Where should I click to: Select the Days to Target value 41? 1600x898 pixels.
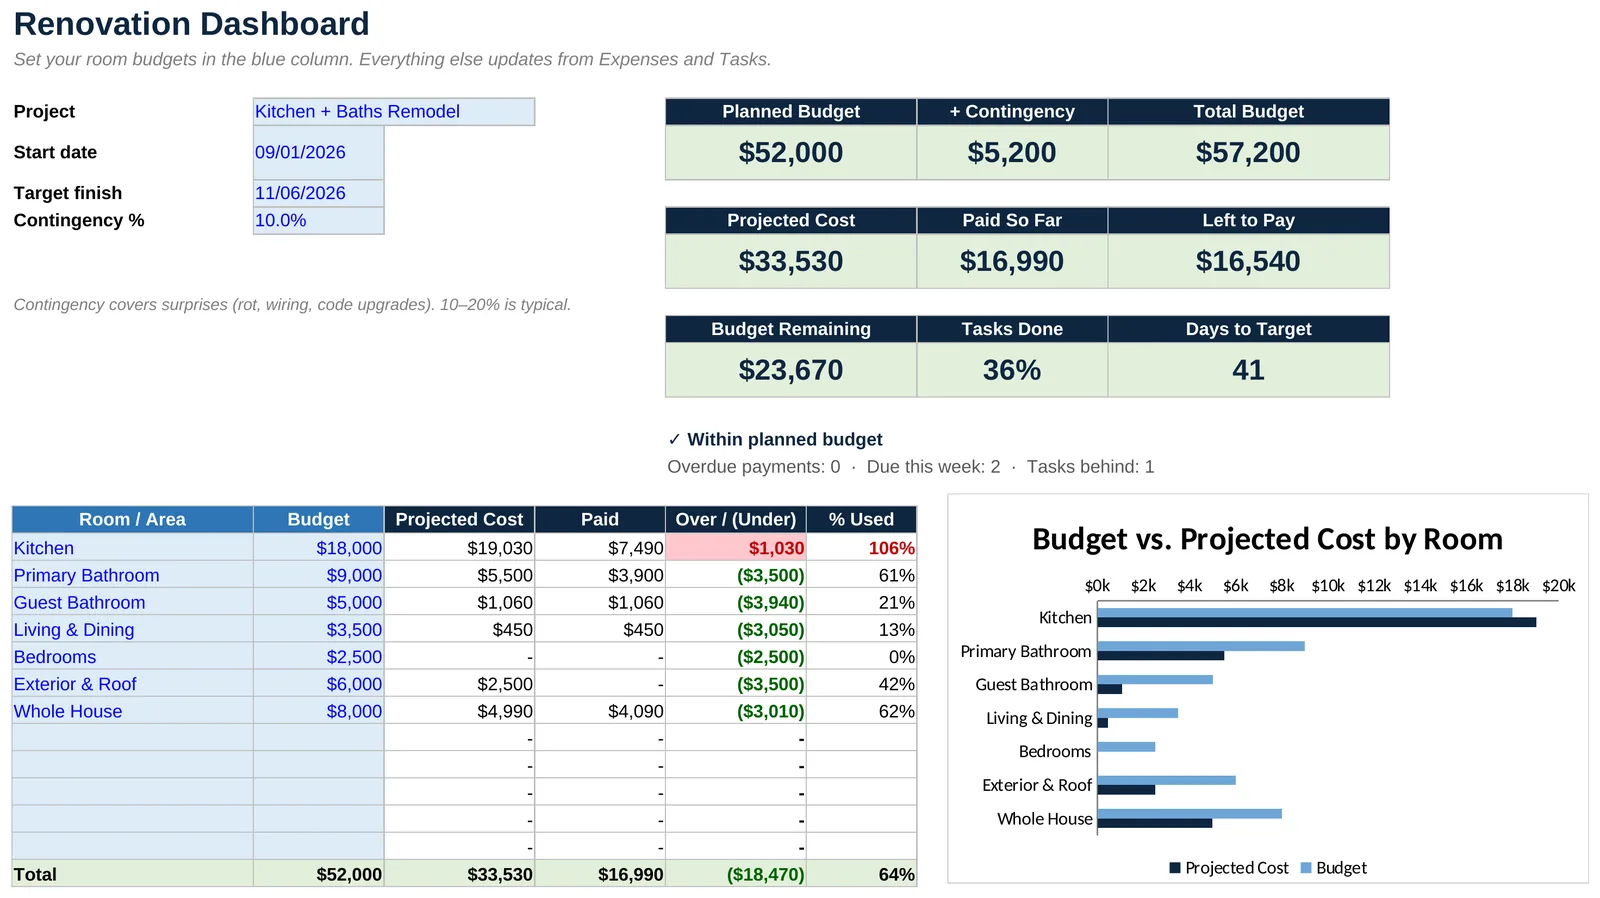[1248, 371]
